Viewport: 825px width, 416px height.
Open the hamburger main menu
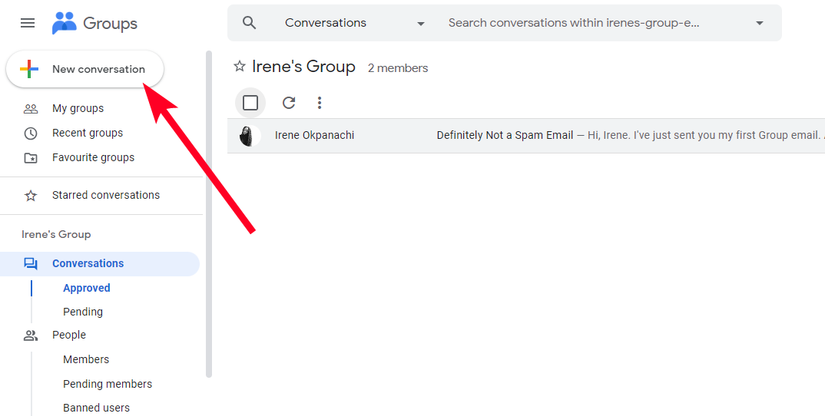pos(27,23)
